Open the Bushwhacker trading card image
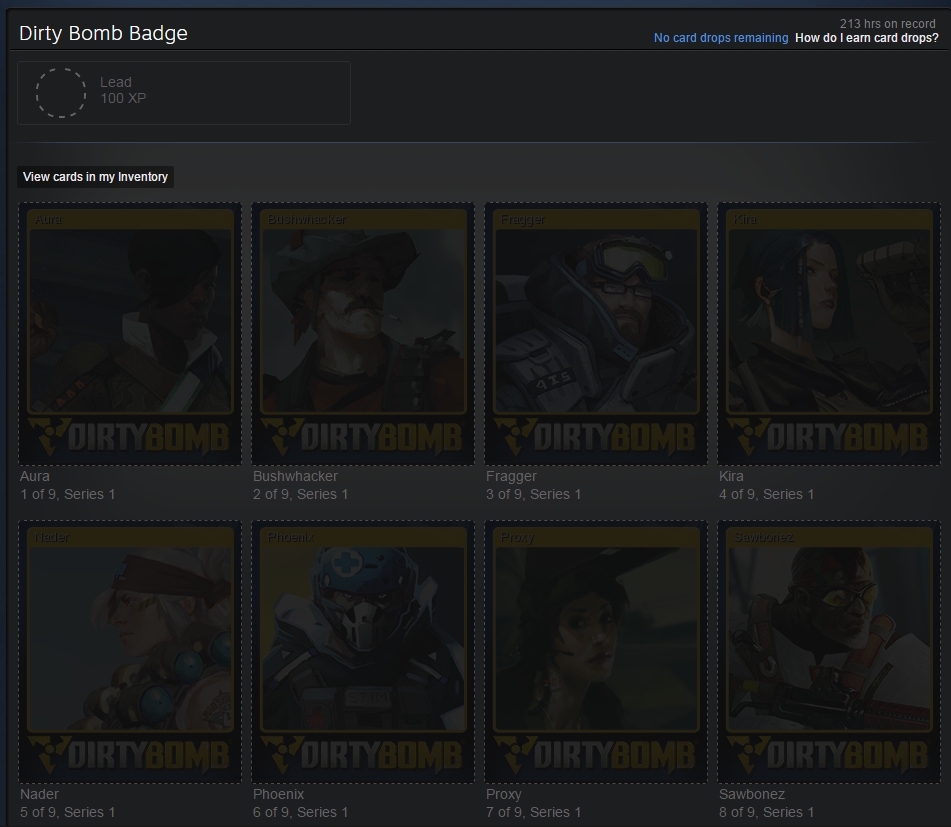 pos(363,334)
